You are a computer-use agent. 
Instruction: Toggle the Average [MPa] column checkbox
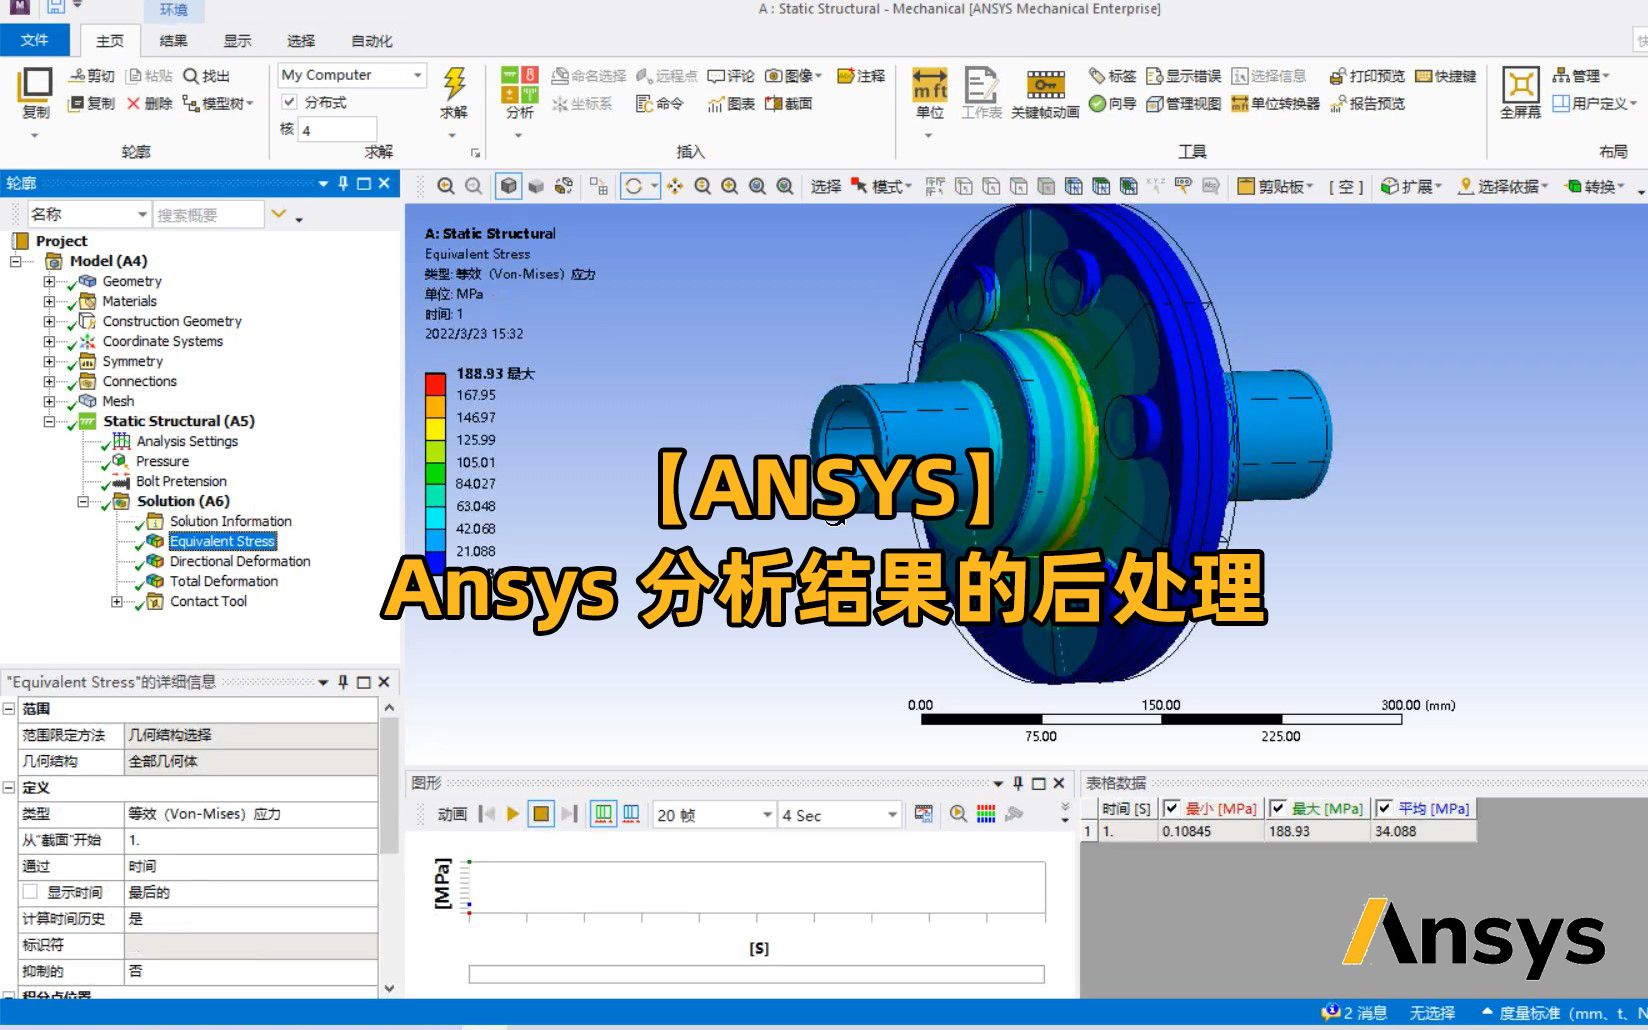pyautogui.click(x=1384, y=808)
